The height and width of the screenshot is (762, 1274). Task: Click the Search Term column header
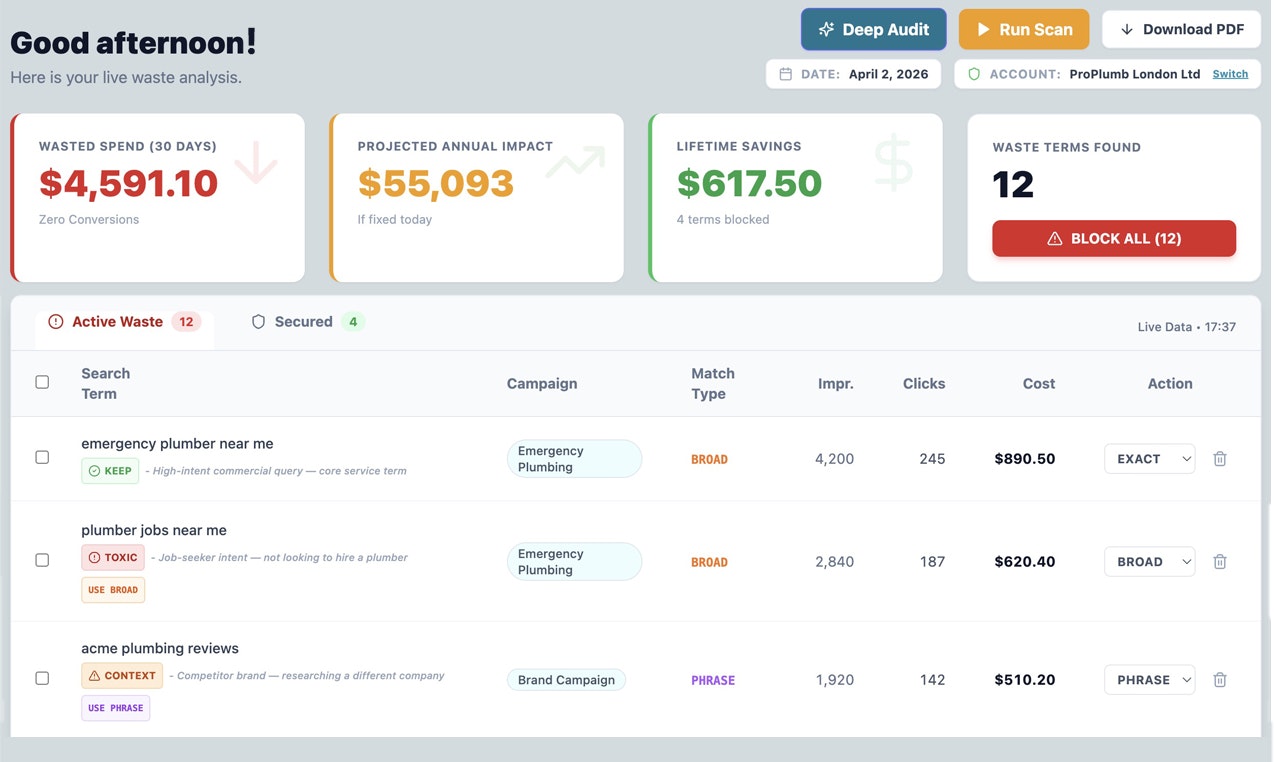(x=105, y=383)
